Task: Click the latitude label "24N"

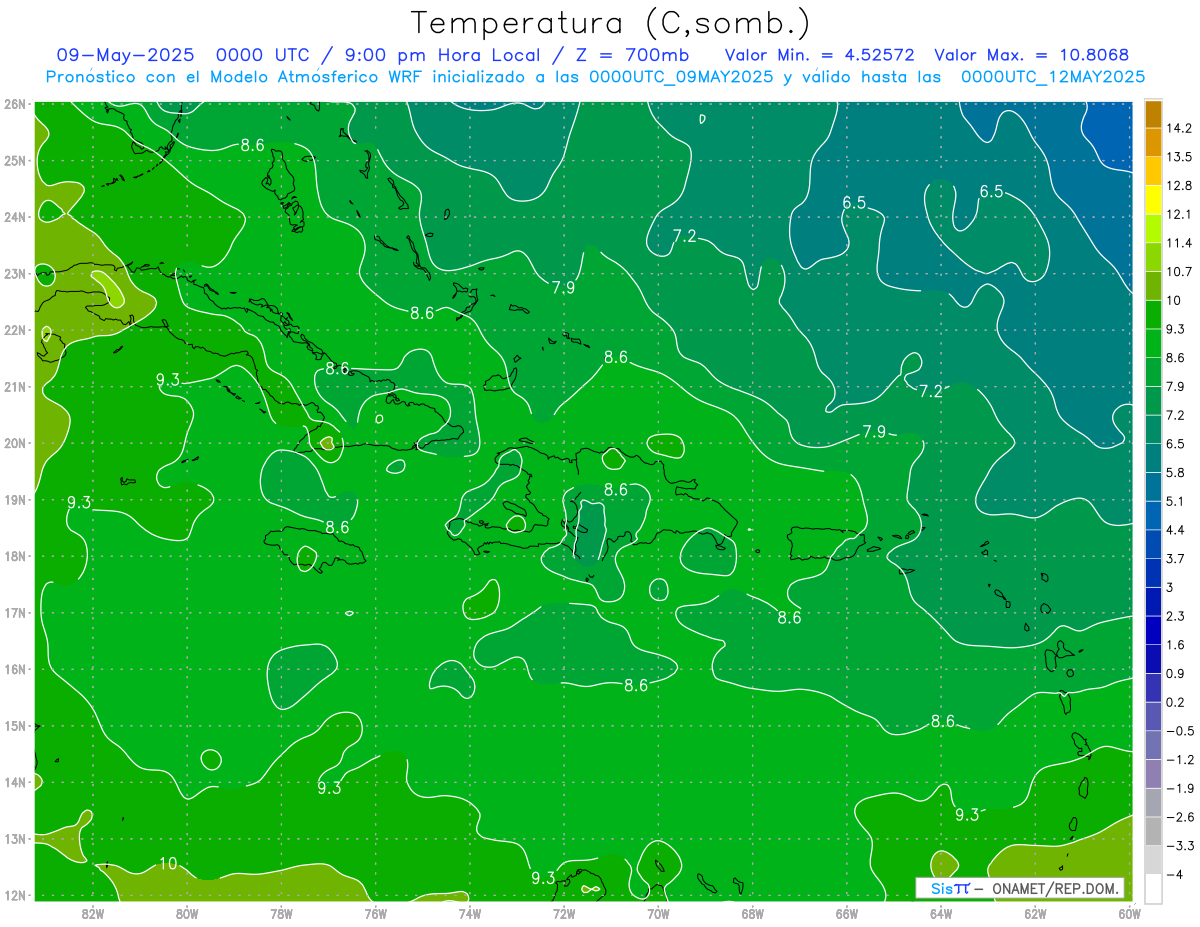Action: (14, 217)
